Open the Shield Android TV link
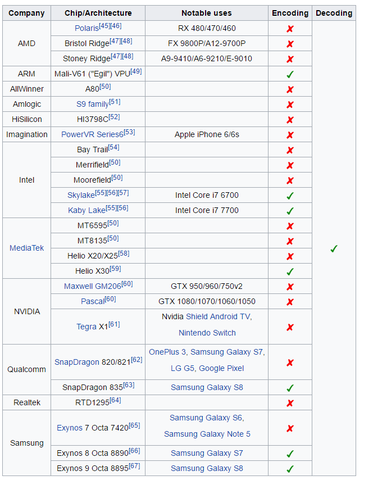This screenshot has width=373, height=480. click(219, 317)
